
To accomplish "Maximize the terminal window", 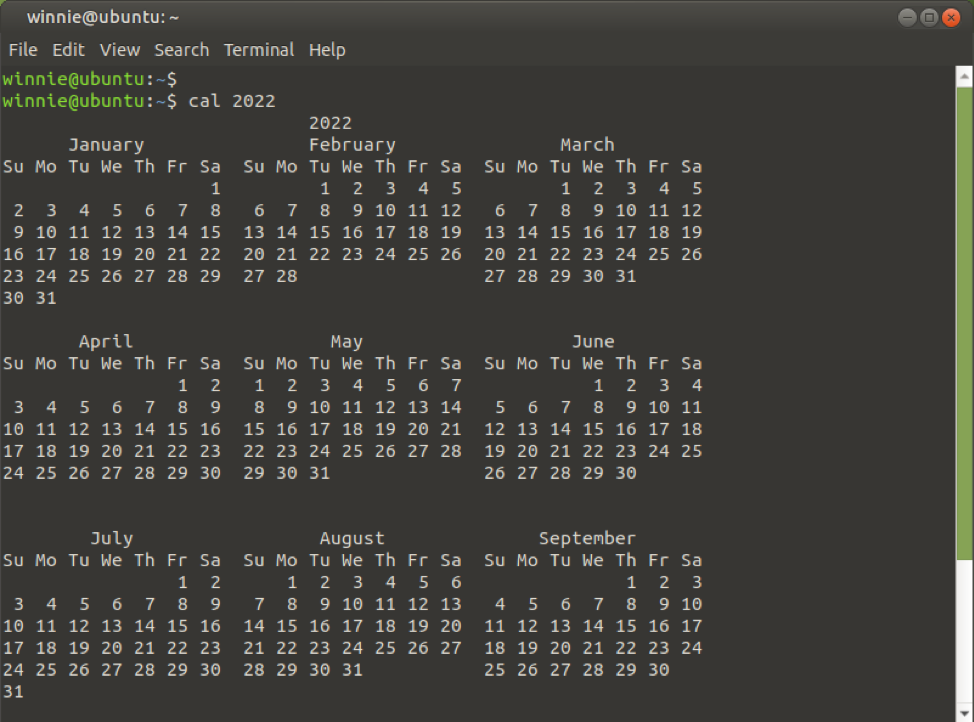I will pyautogui.click(x=929, y=17).
